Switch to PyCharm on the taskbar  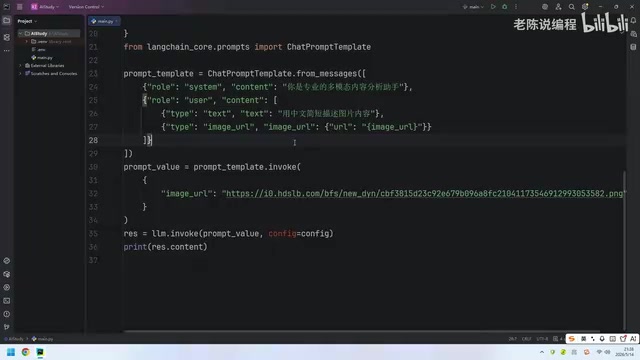(x=40, y=352)
